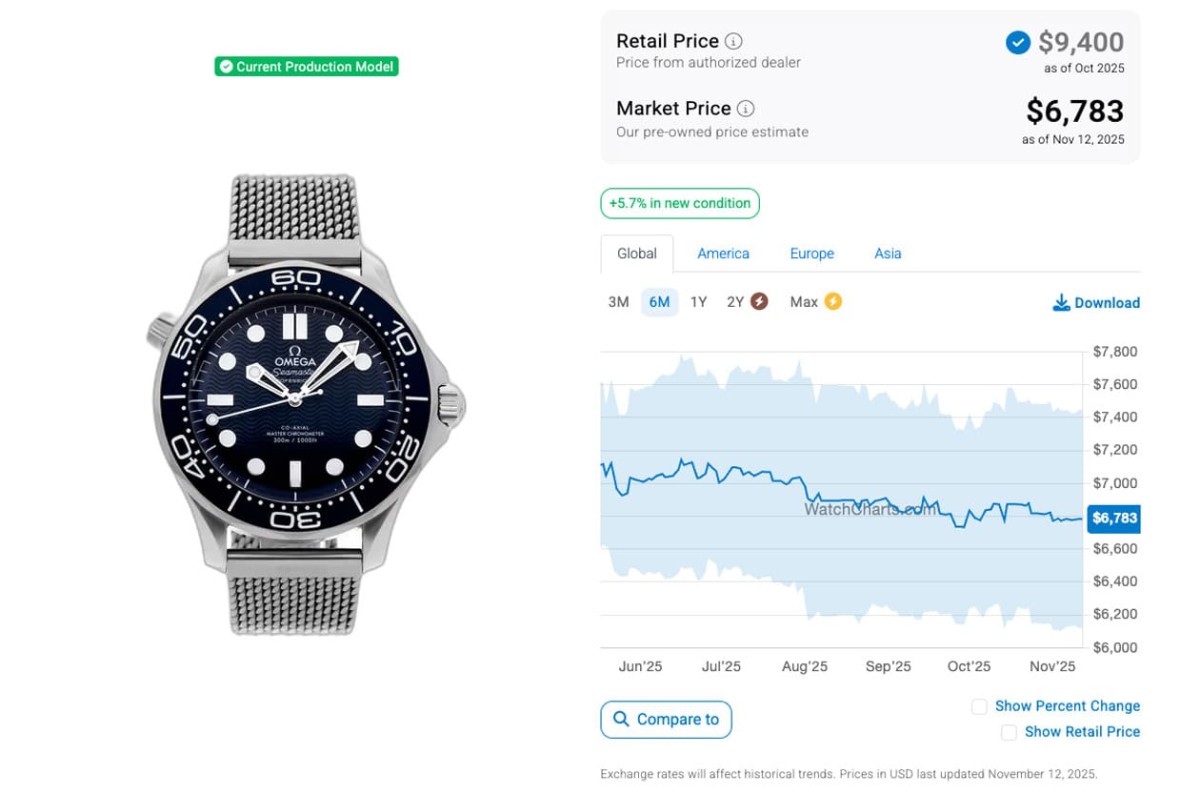Click the Current Production Model checkmark icon
The height and width of the screenshot is (794, 1200).
click(226, 67)
